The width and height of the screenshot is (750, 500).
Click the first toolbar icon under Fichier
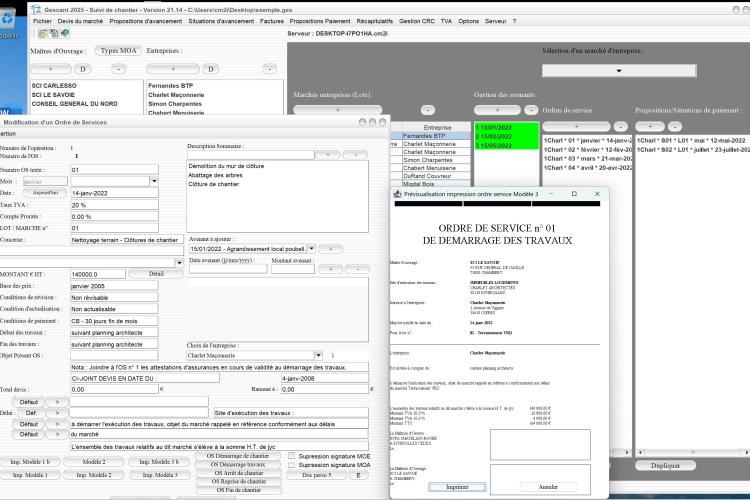click(x=43, y=33)
